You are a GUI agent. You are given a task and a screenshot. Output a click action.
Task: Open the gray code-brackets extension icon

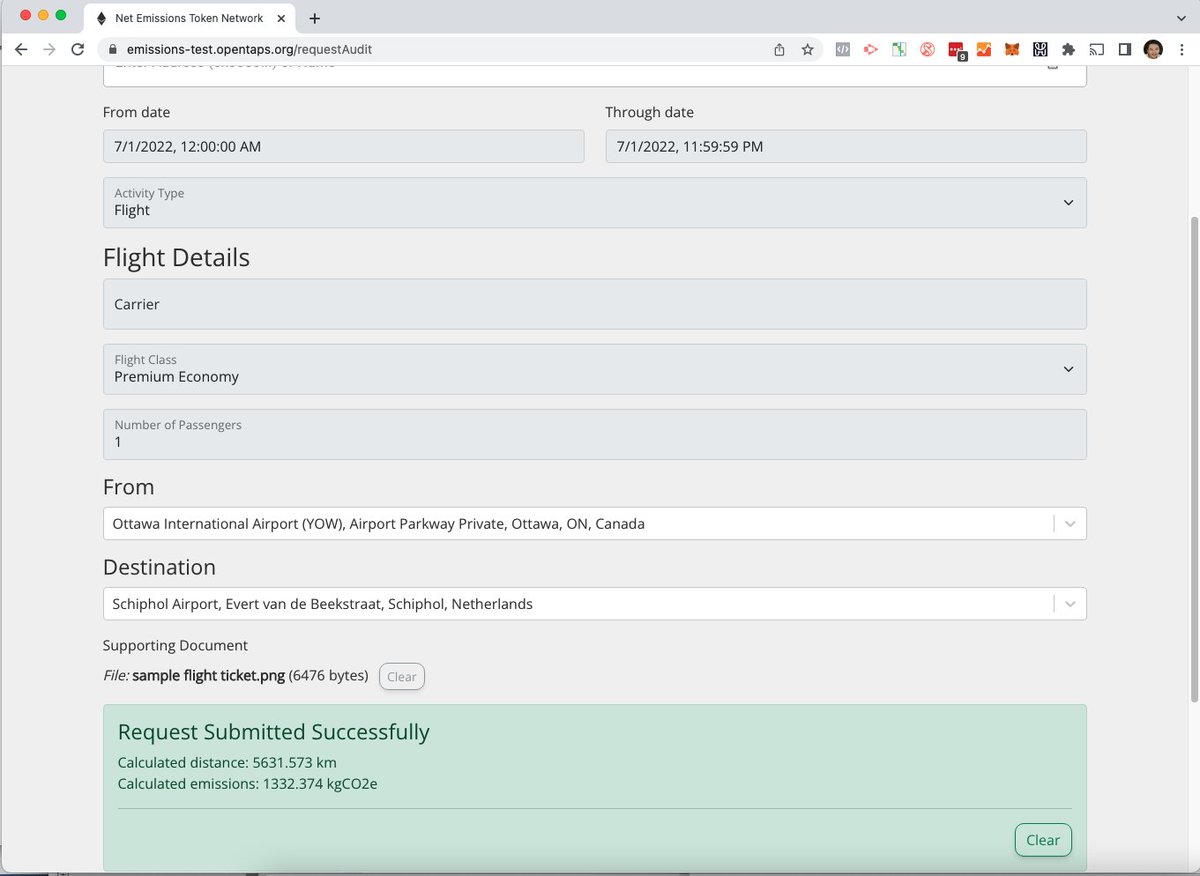click(x=843, y=49)
